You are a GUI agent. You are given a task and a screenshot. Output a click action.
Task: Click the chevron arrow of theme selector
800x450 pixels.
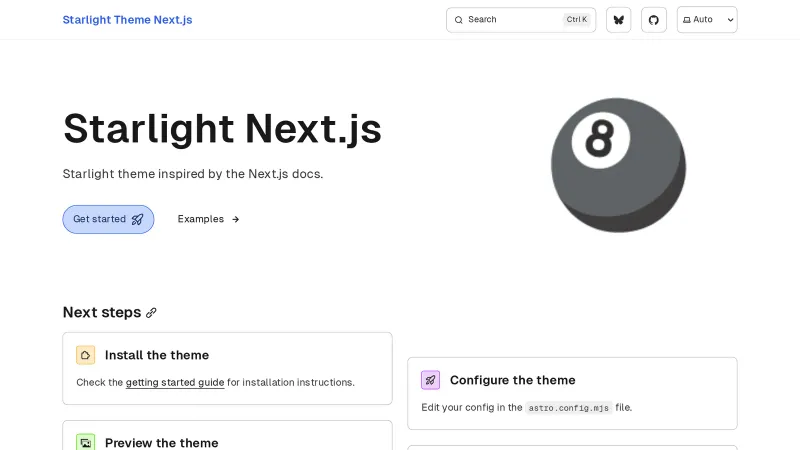pyautogui.click(x=730, y=20)
